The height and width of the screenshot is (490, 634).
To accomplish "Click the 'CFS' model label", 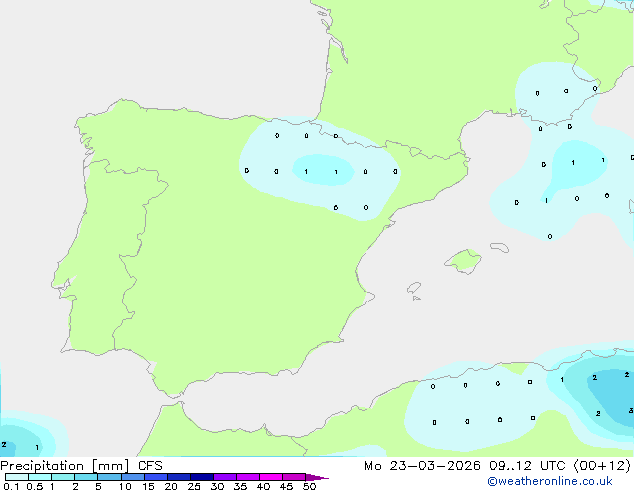I will (x=150, y=466).
